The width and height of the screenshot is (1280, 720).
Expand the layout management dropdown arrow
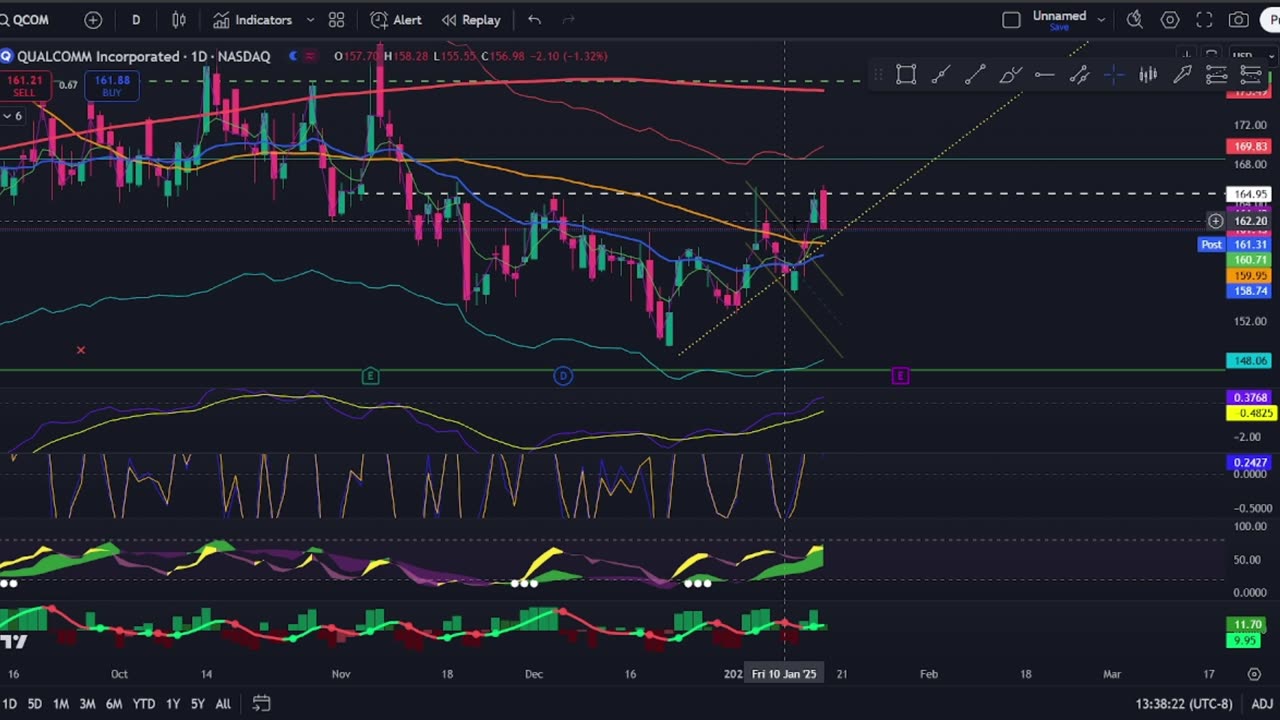[x=1101, y=20]
